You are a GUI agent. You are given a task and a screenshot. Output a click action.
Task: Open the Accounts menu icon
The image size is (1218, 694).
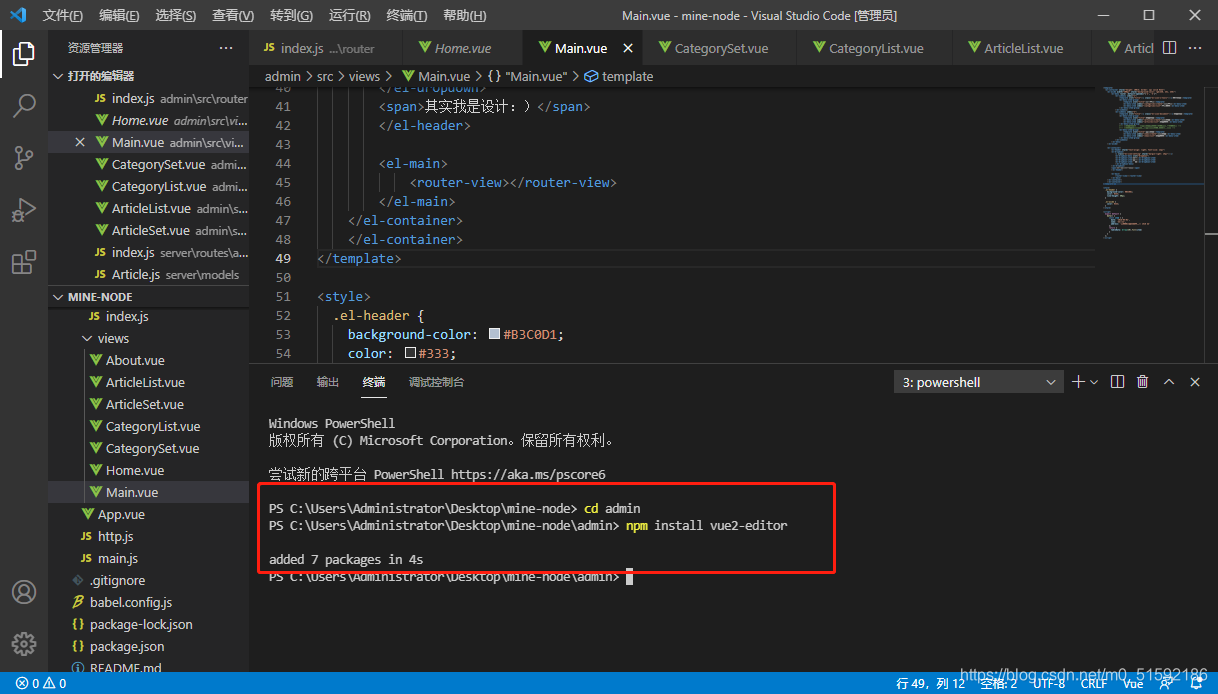(x=24, y=592)
